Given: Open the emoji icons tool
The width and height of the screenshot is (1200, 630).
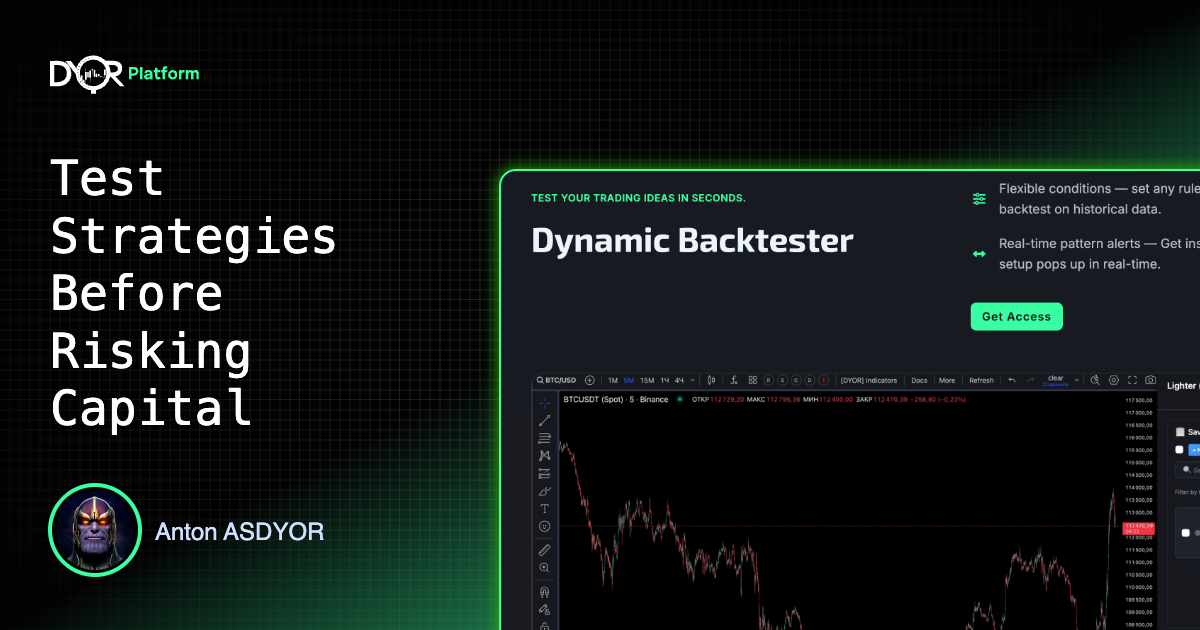Looking at the screenshot, I should coord(545,526).
